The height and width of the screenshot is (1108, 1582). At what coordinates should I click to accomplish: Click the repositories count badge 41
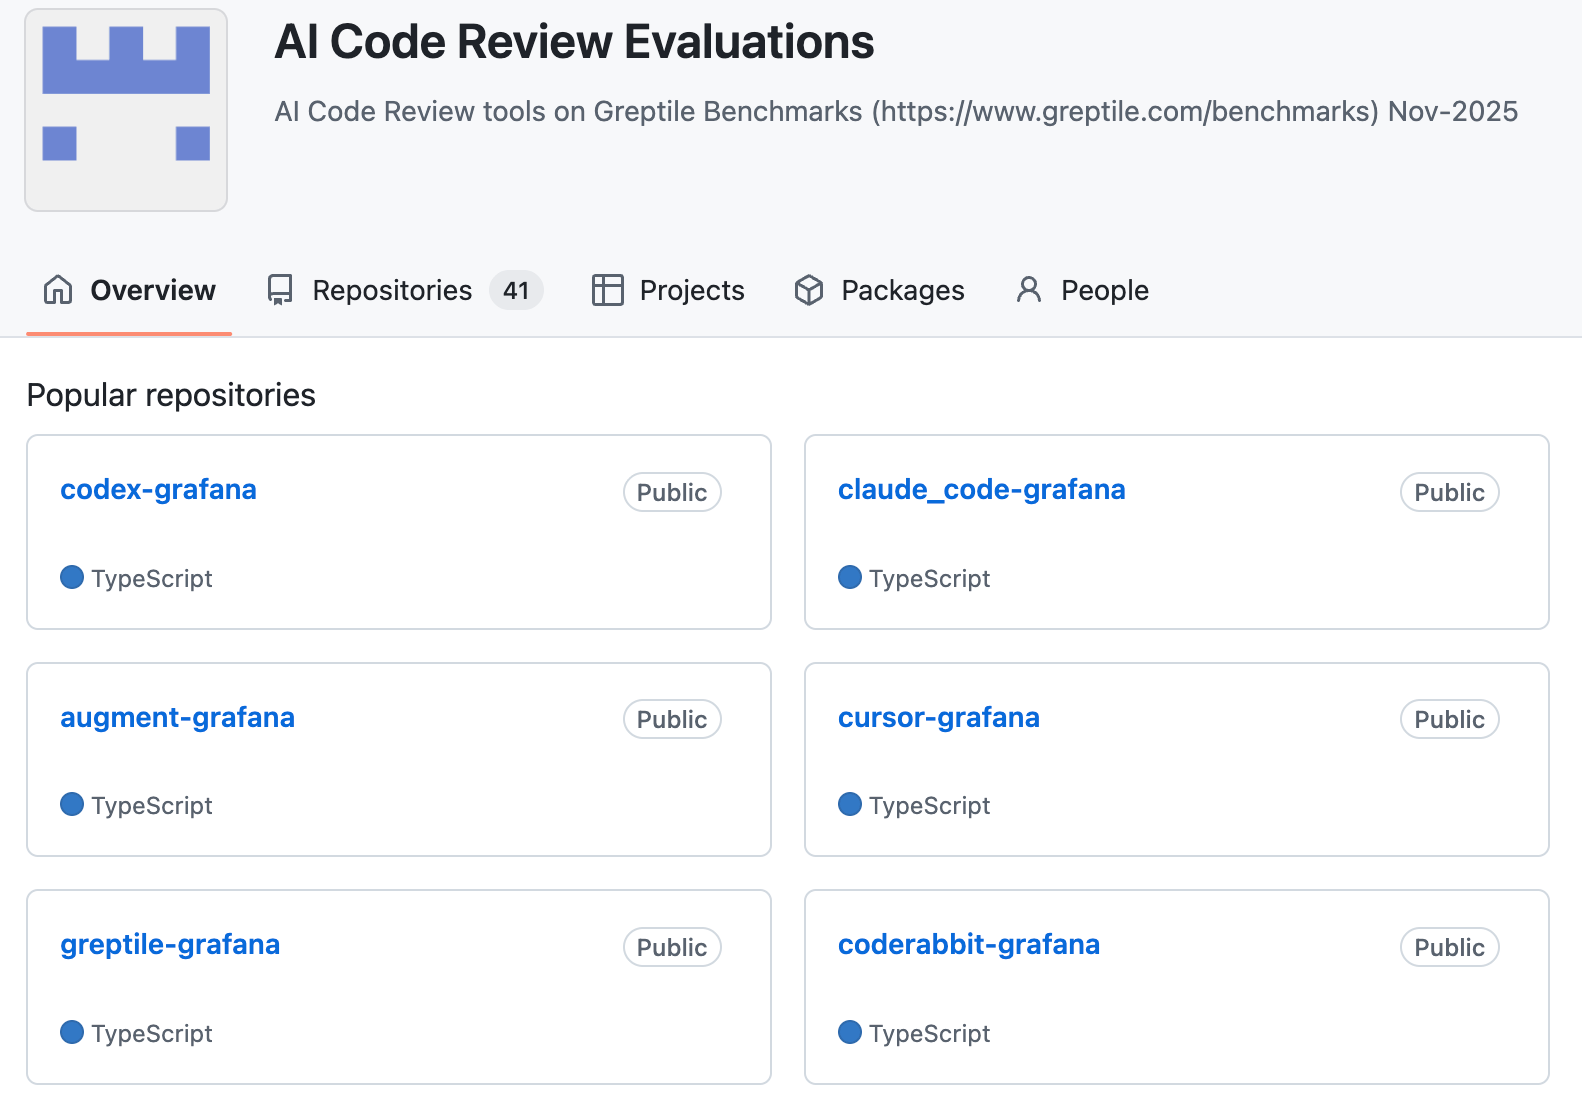516,290
